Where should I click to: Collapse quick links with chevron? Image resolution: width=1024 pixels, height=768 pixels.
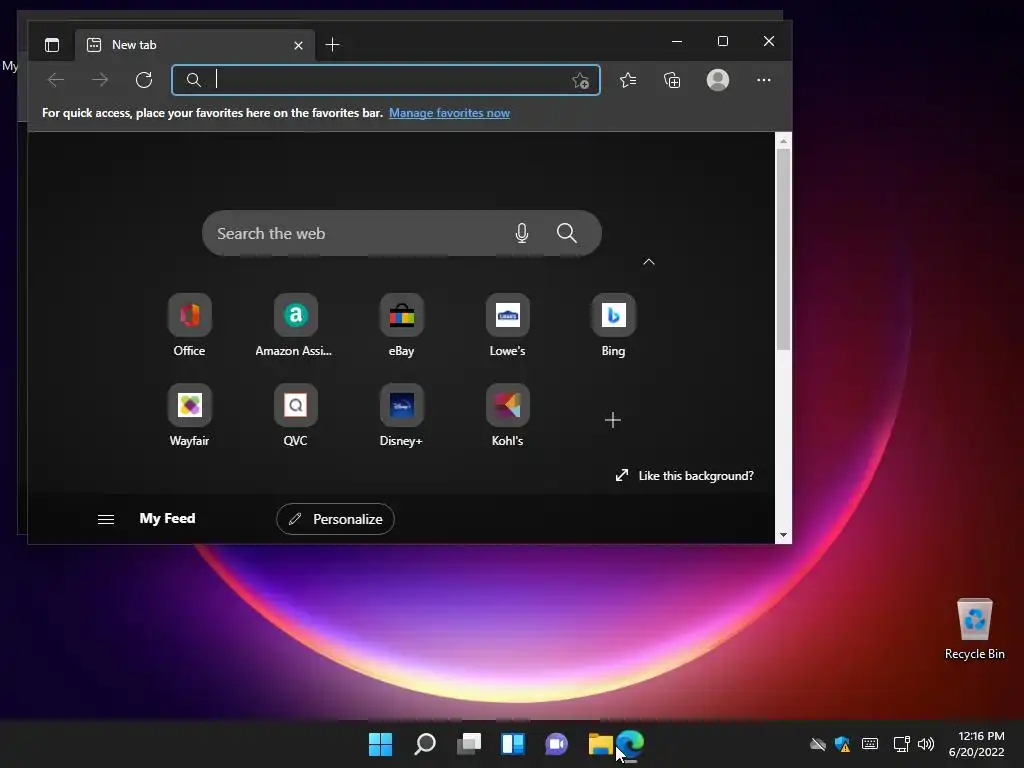point(648,262)
